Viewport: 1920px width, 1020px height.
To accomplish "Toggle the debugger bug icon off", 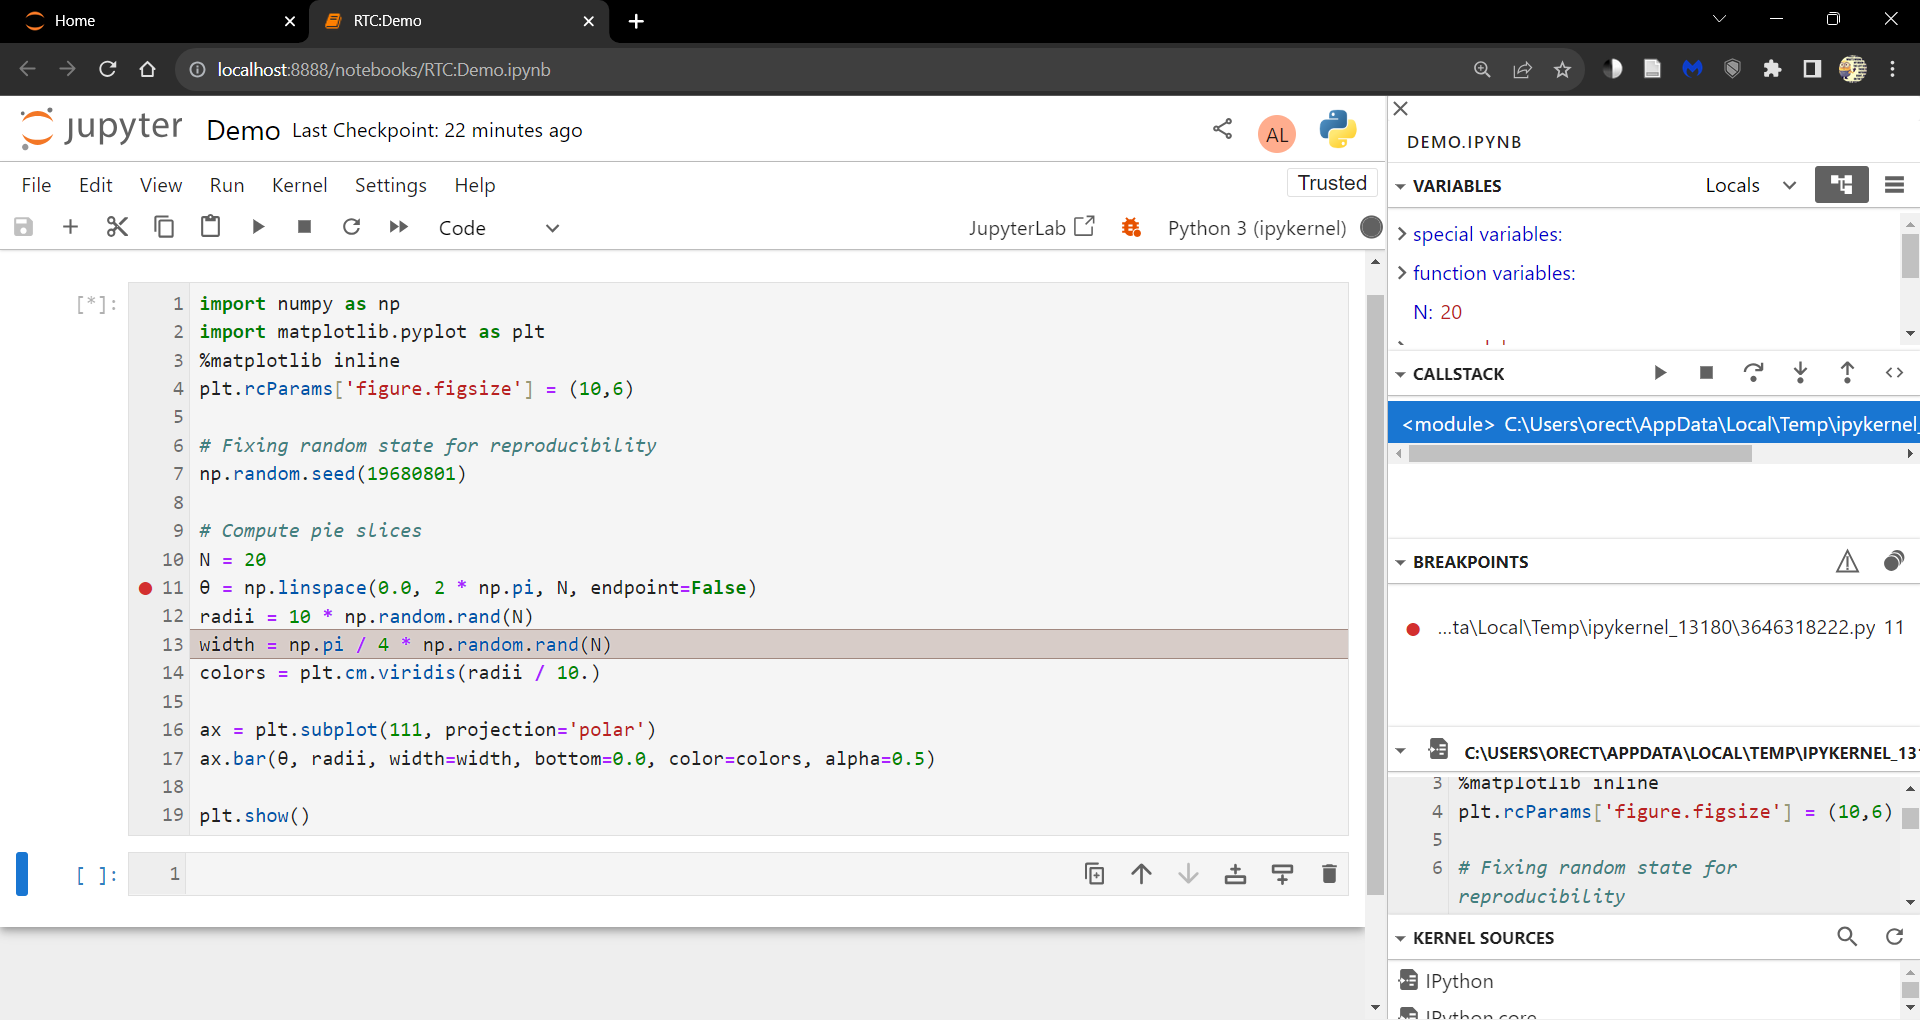I will pos(1131,227).
